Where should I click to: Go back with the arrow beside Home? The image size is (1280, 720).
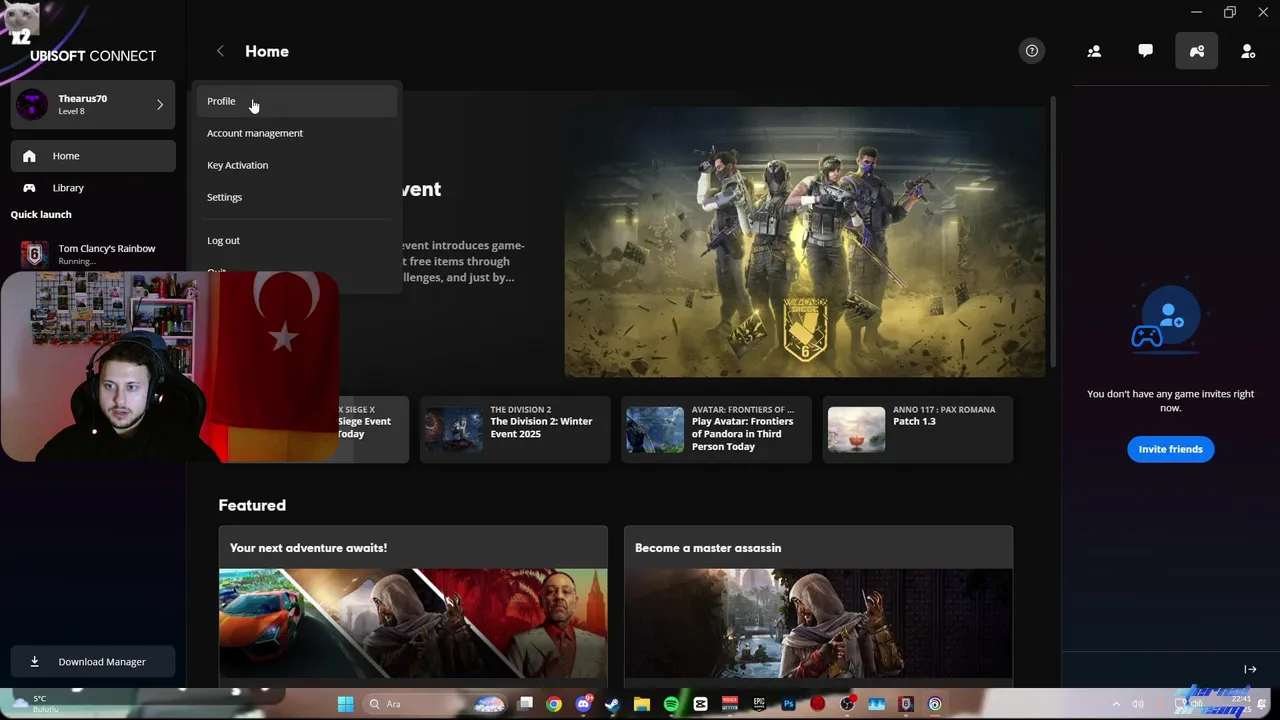tap(220, 51)
